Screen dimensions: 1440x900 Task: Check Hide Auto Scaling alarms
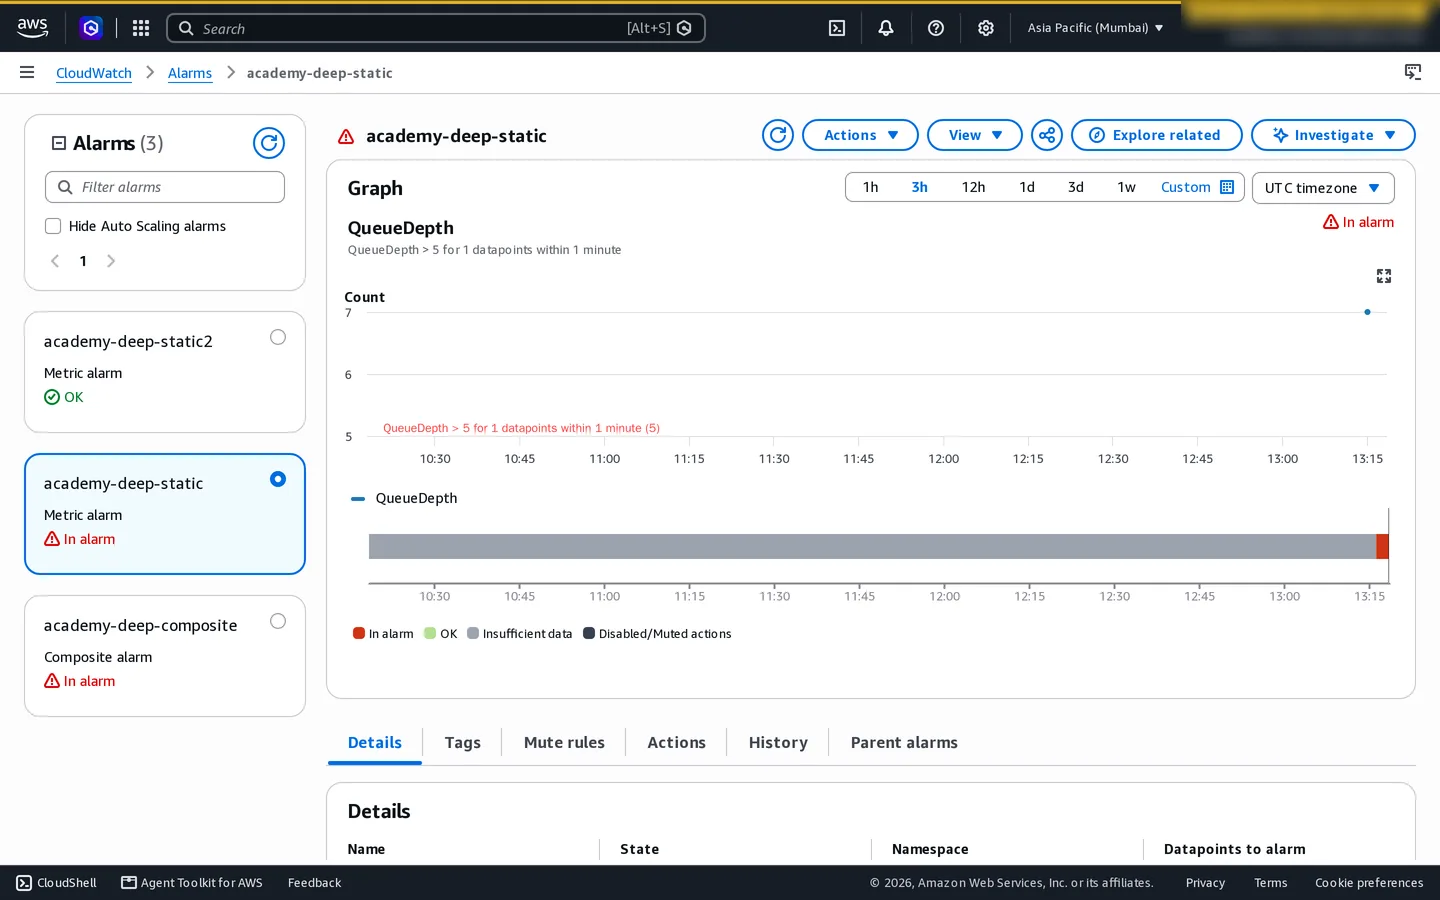point(53,226)
